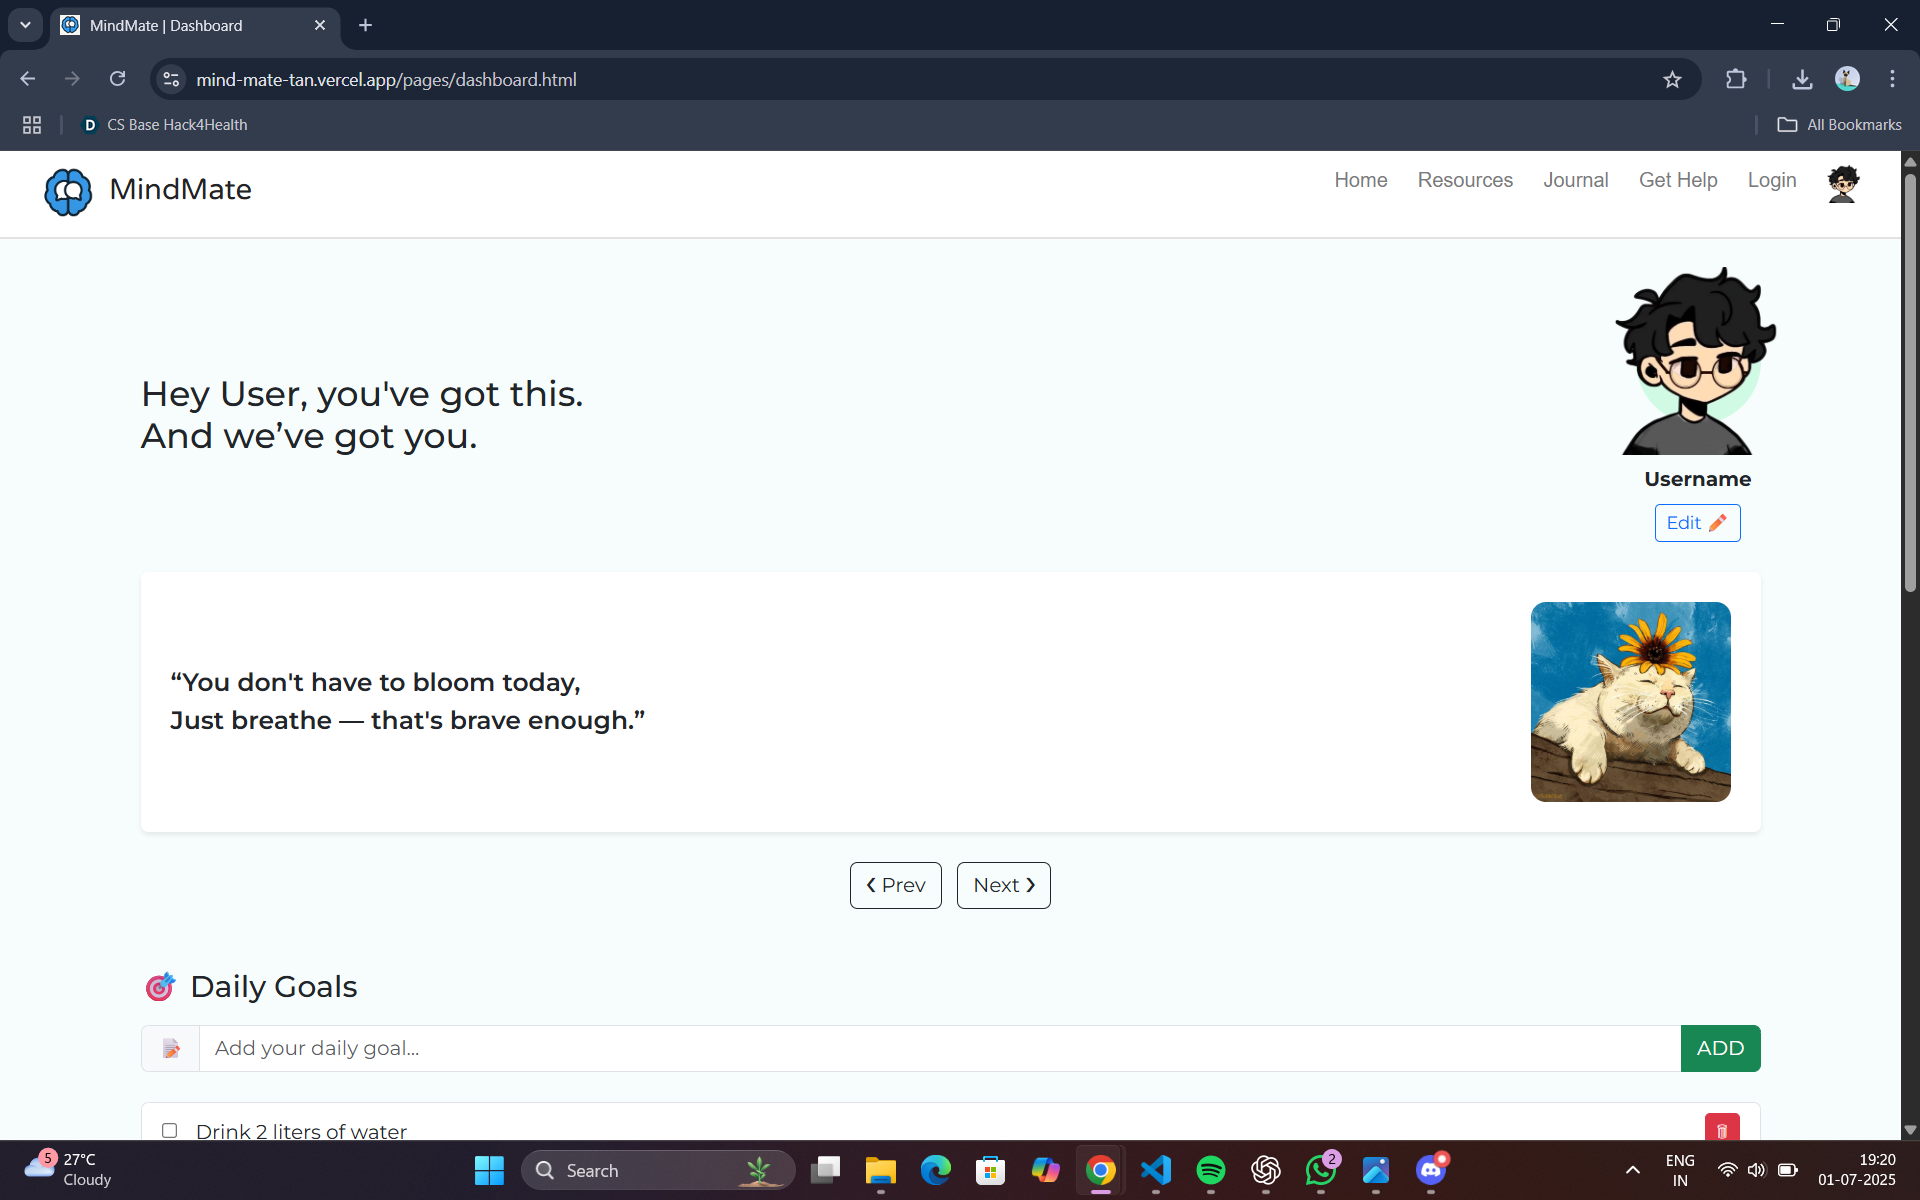Open Chrome three-dot menu
This screenshot has height=1200, width=1920.
1892,80
